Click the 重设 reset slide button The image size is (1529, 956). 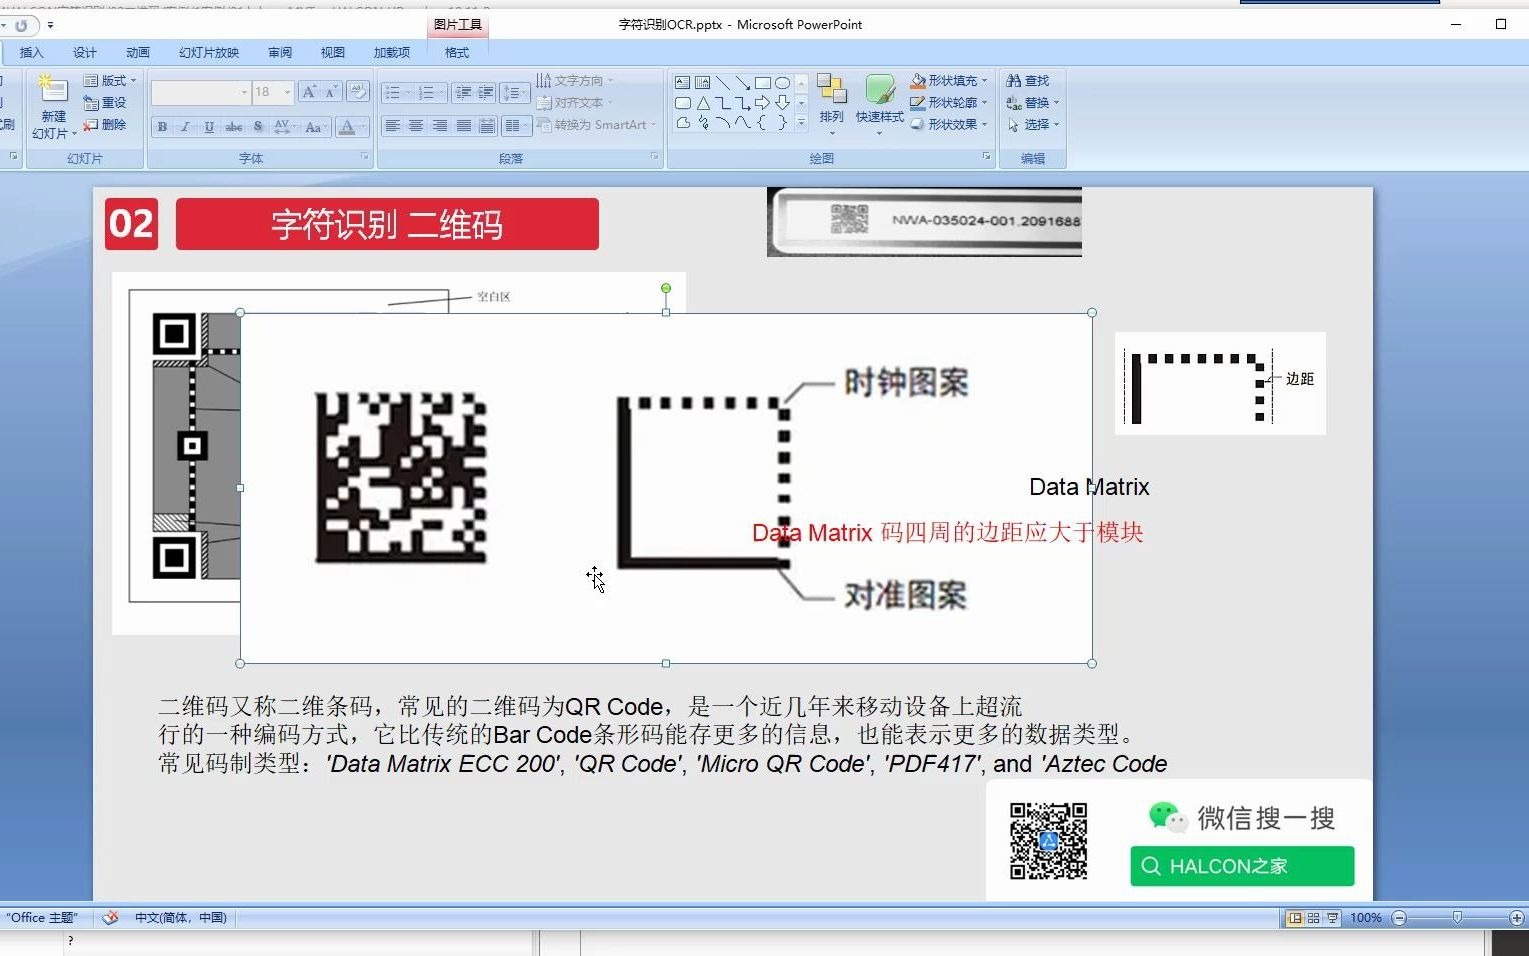(x=105, y=102)
